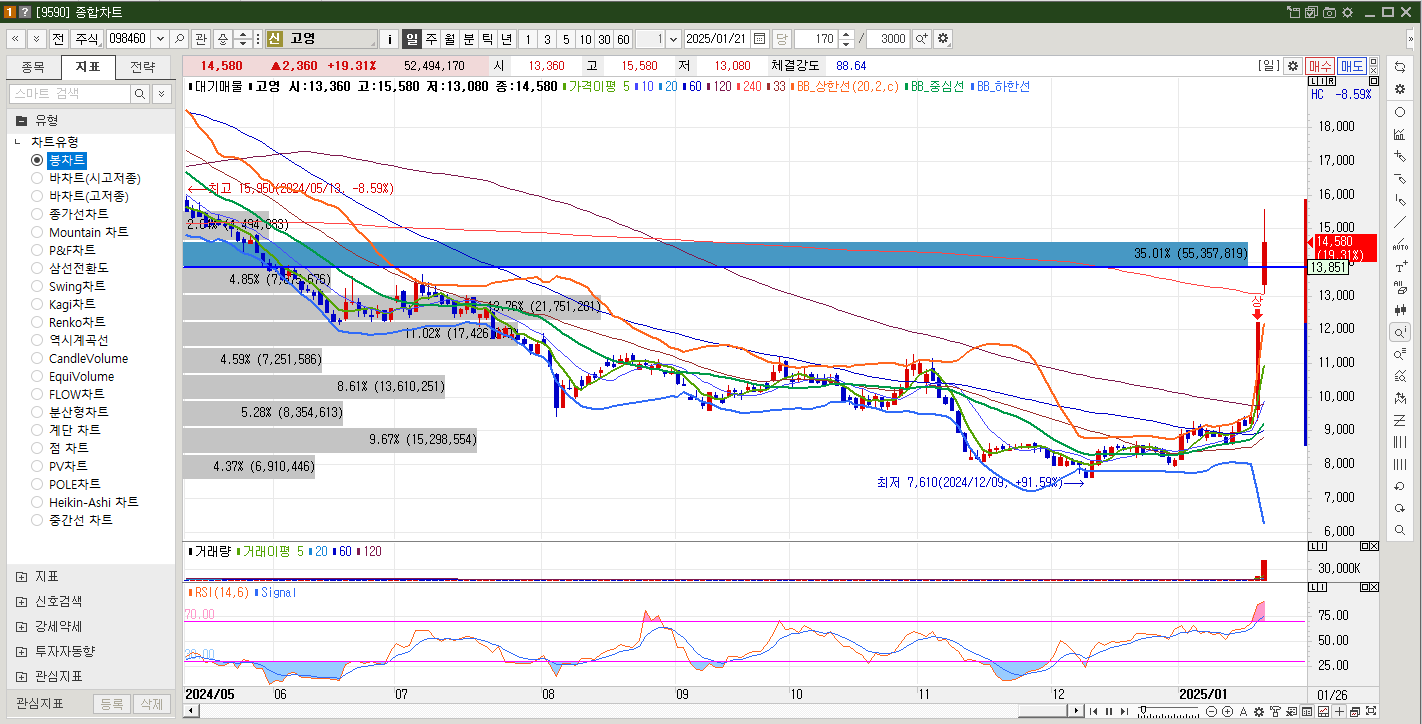Image resolution: width=1422 pixels, height=724 pixels.
Task: Select the 주 weekly period tab
Action: click(431, 39)
